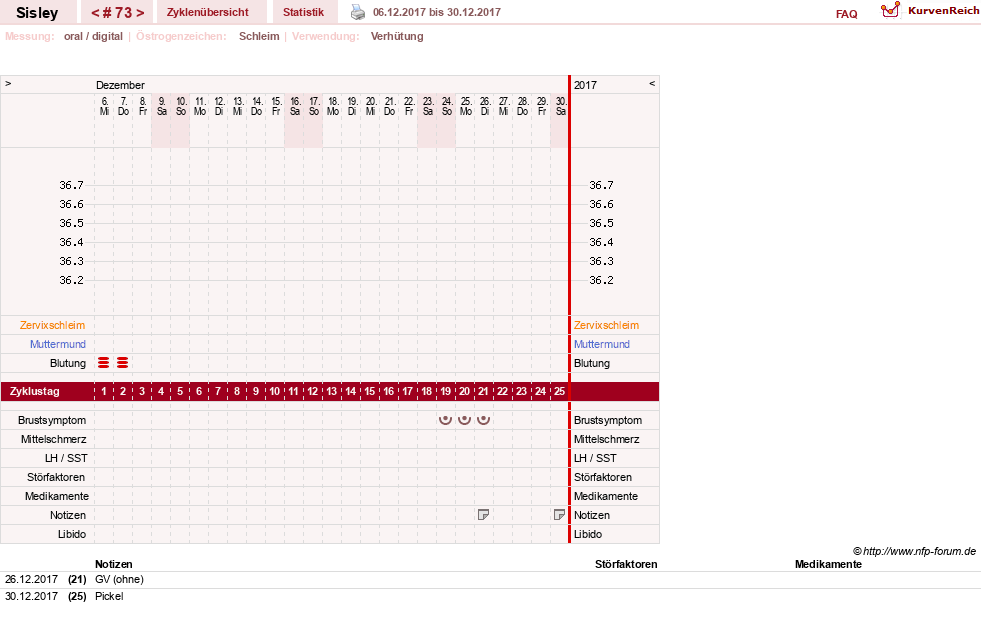
Task: Click breast symptom icon on cycle day 20
Action: pyautogui.click(x=464, y=420)
